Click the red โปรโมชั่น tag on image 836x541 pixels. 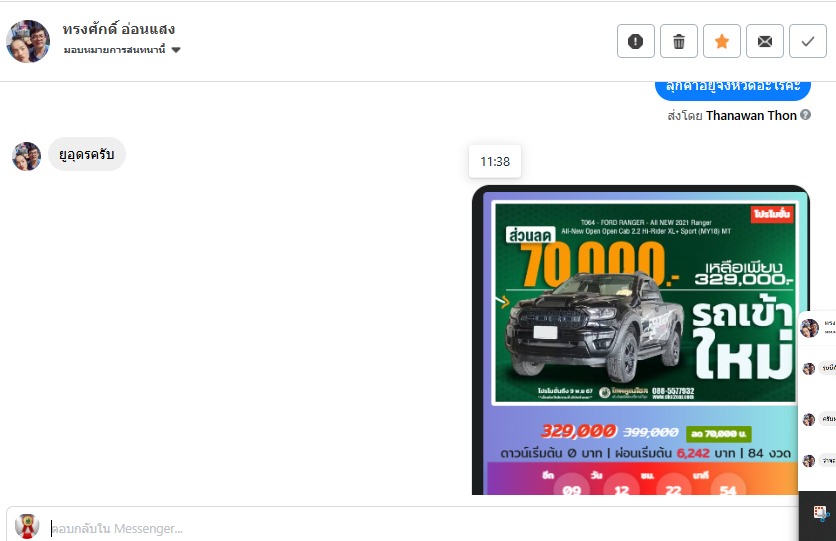click(771, 214)
